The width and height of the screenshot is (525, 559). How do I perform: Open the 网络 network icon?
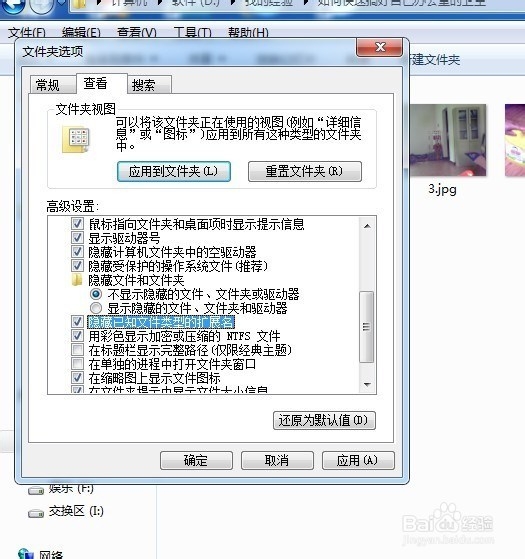pos(26,553)
